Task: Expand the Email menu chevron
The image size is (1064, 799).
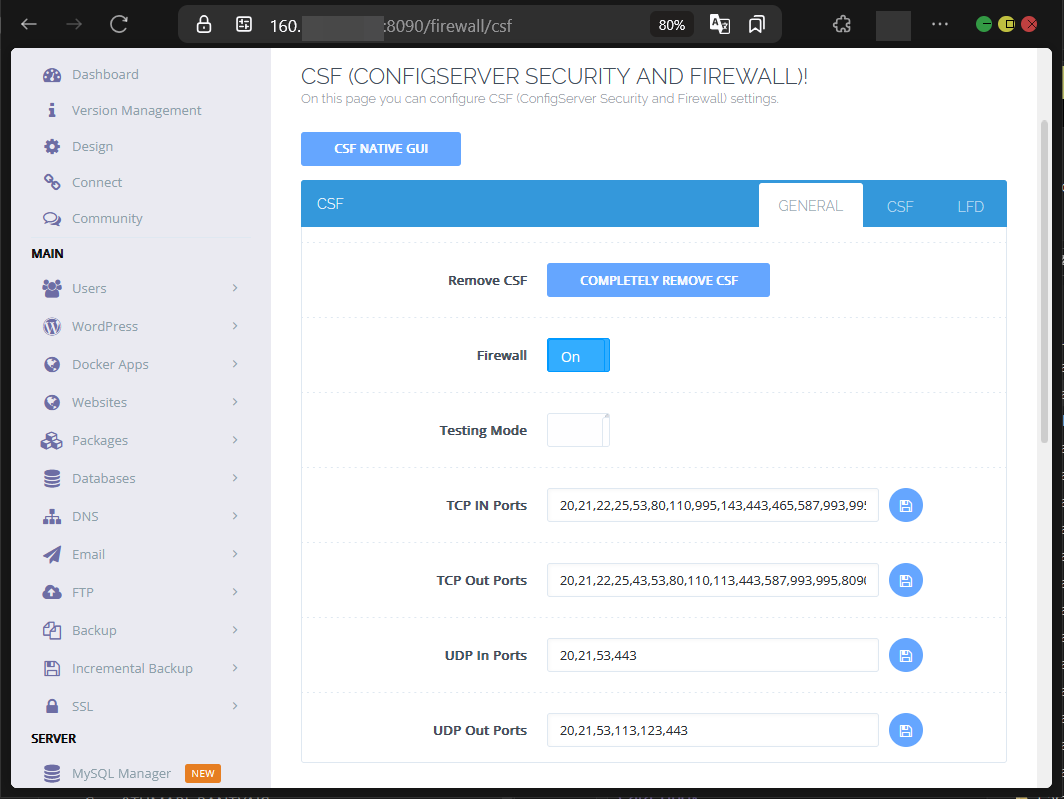Action: (x=235, y=554)
